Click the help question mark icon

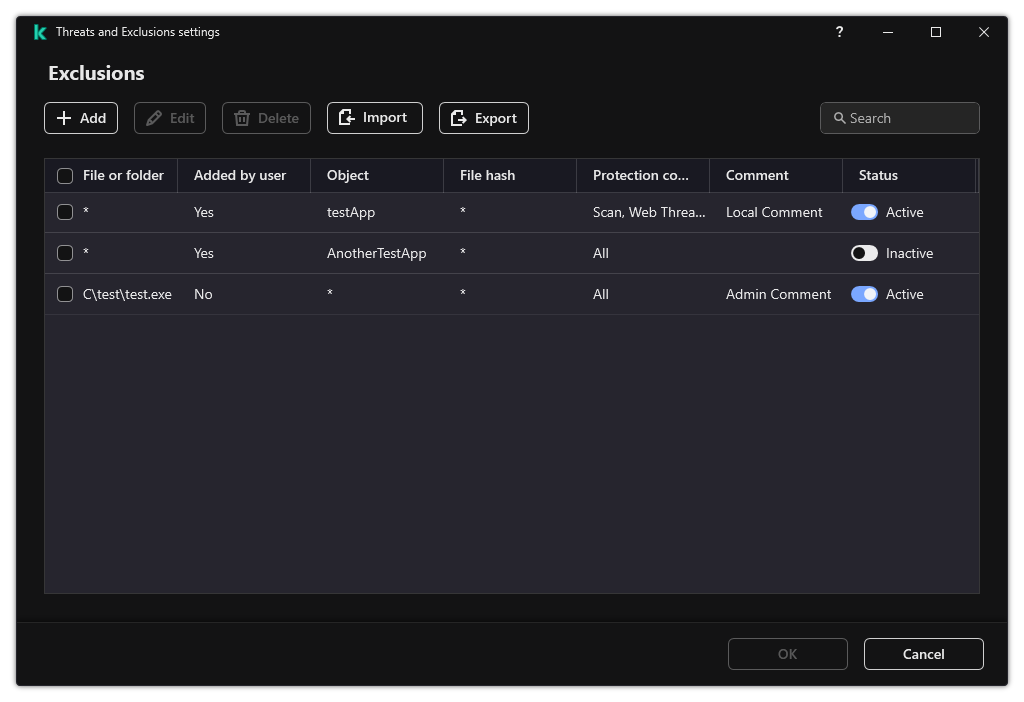pyautogui.click(x=839, y=32)
